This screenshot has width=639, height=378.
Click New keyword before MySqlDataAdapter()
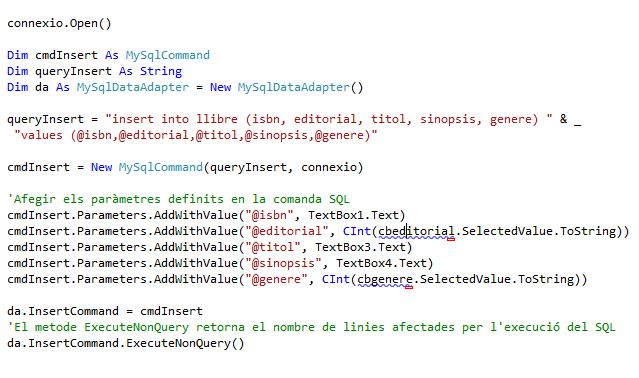tap(220, 87)
